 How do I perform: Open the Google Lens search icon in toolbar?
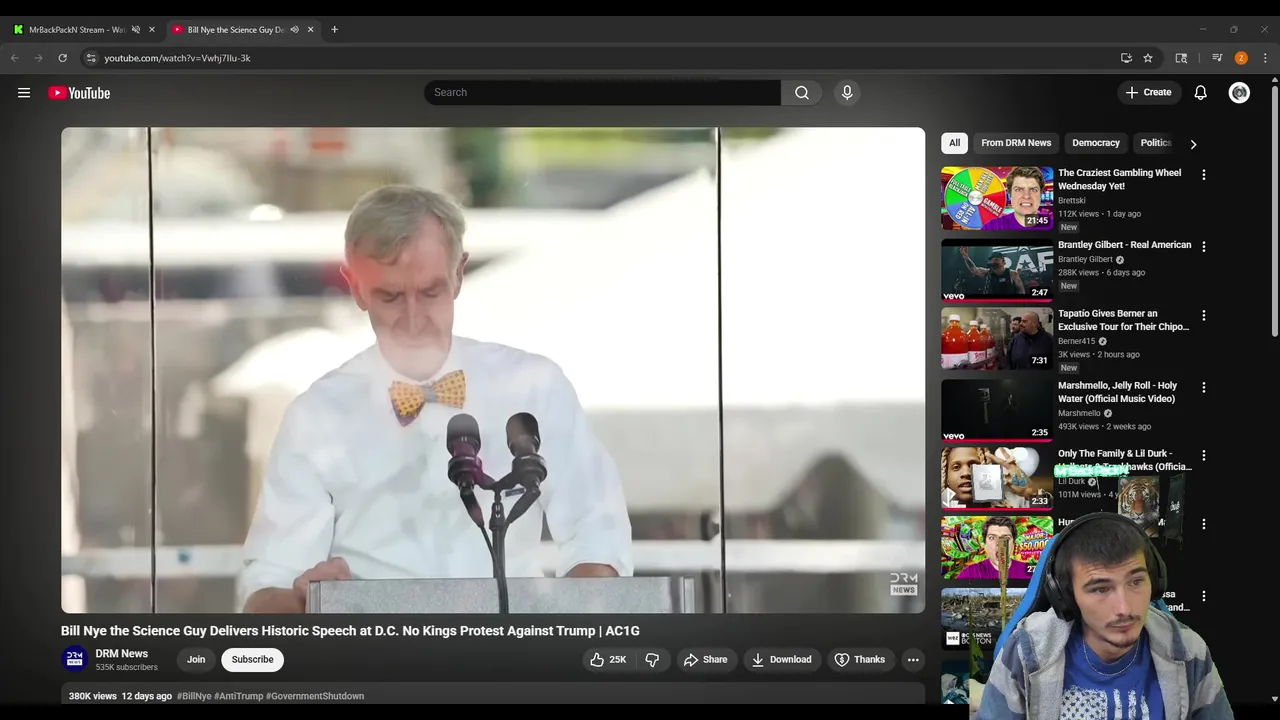1181,58
